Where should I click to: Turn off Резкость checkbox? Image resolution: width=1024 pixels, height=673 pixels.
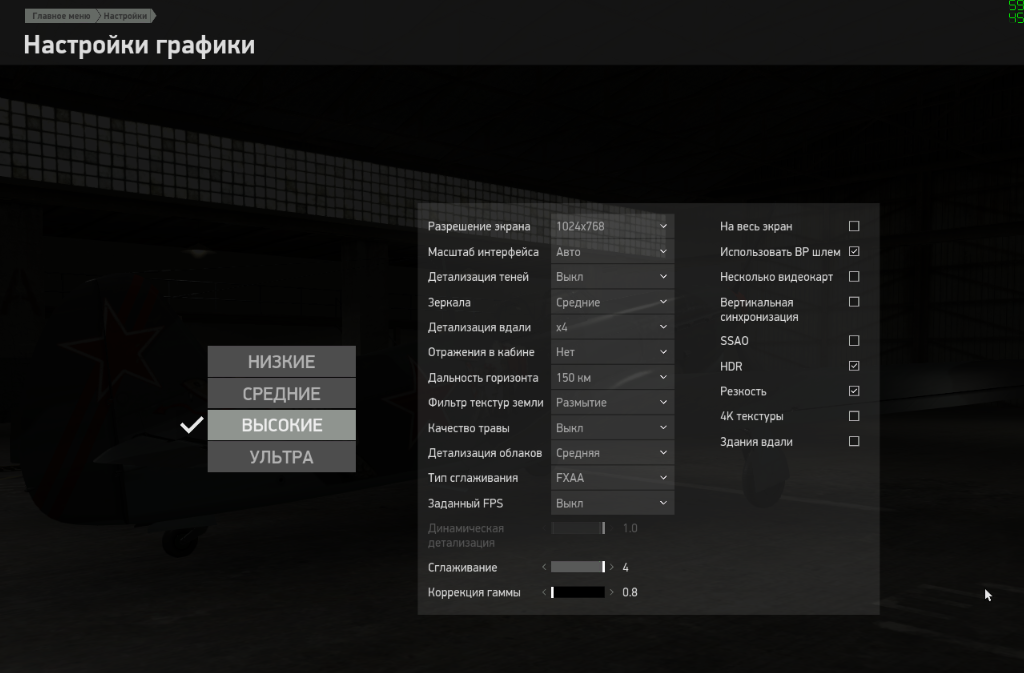click(x=854, y=391)
